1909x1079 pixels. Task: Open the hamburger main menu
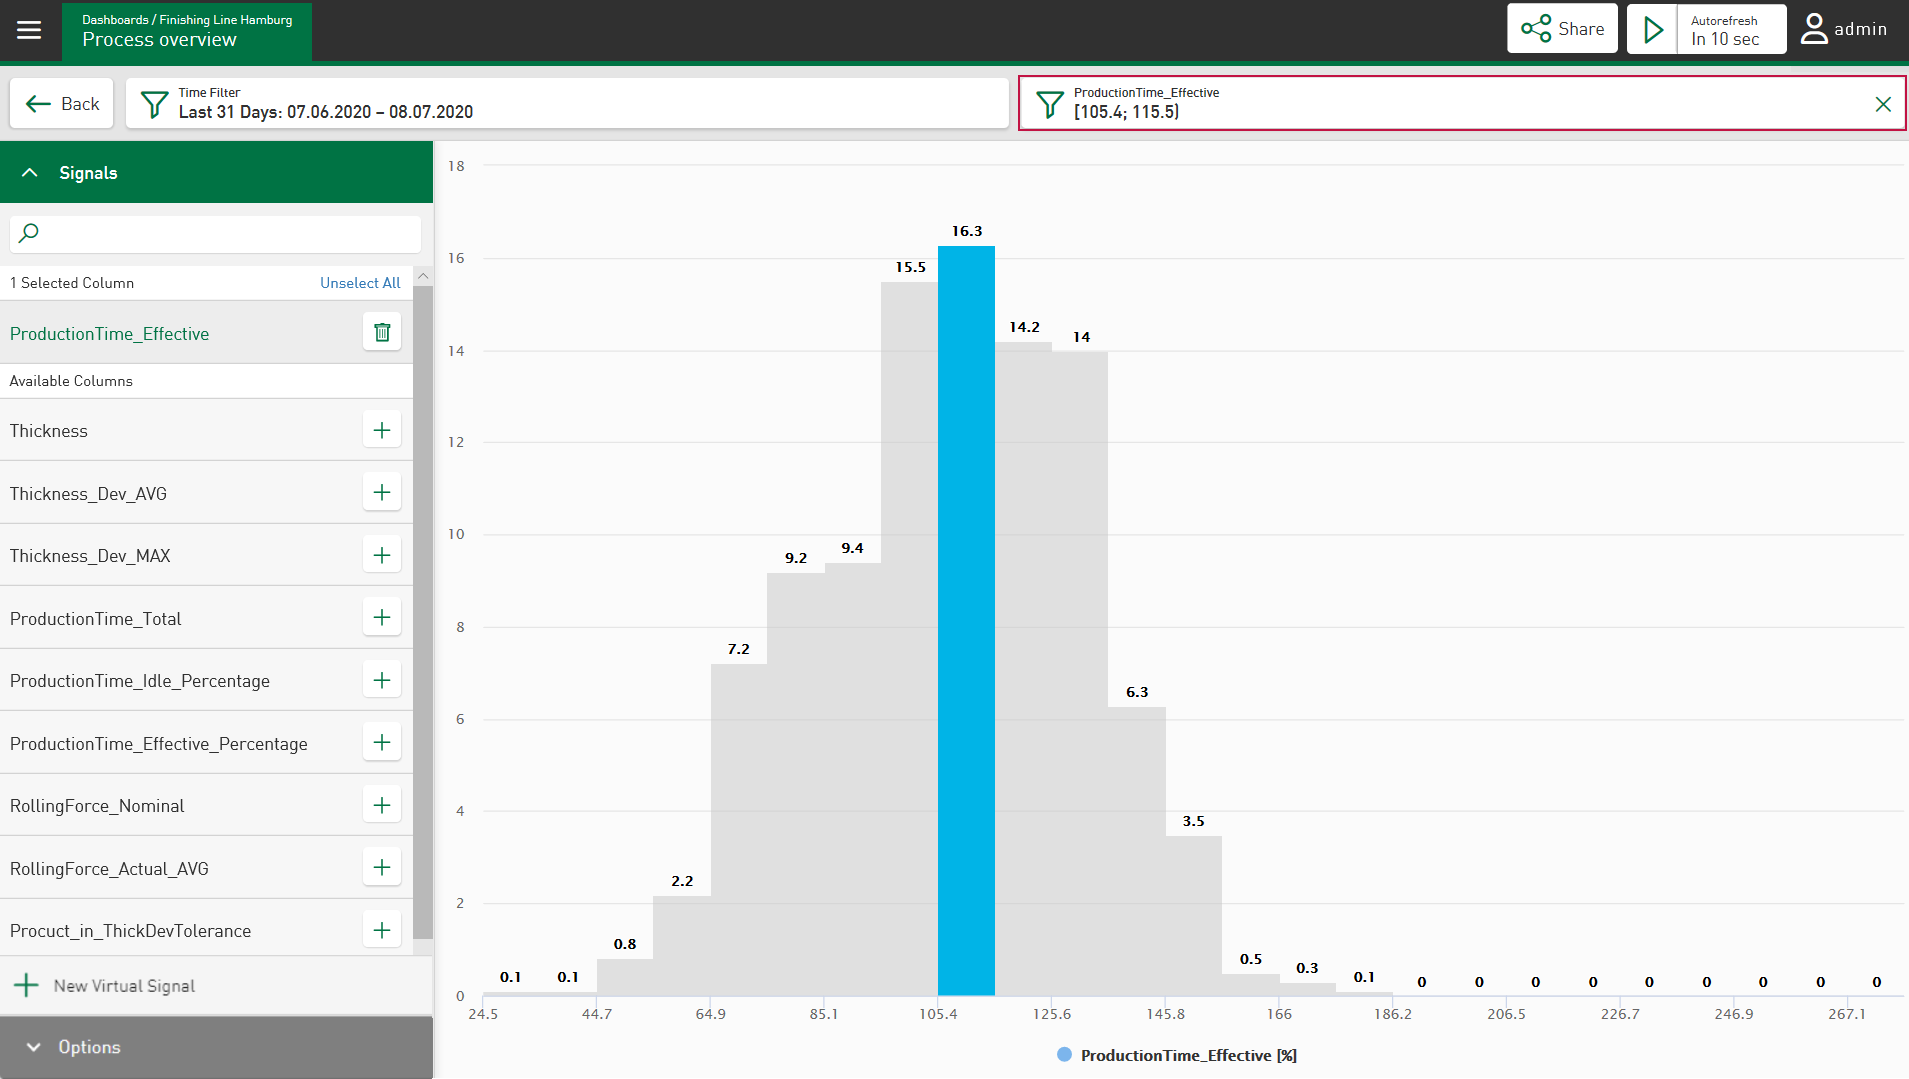29,30
